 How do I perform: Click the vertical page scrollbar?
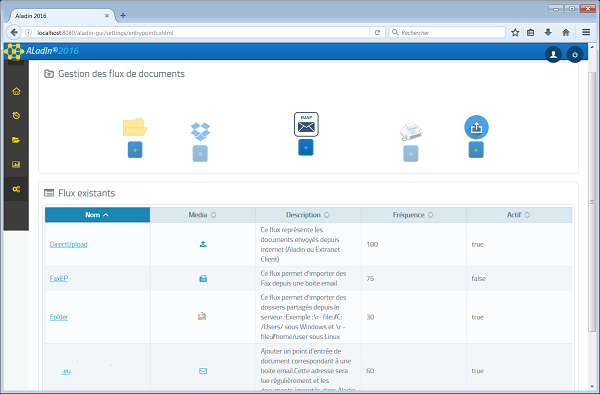tap(592, 201)
